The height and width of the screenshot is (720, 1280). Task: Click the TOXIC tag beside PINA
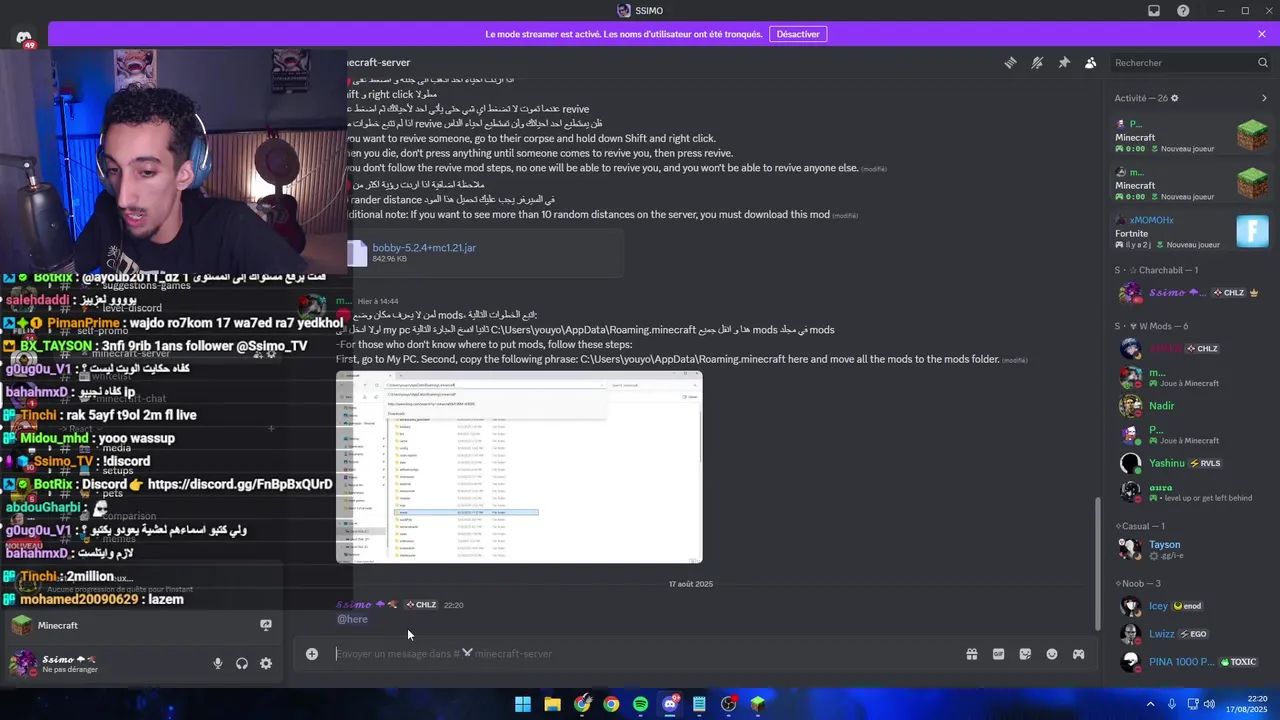(1238, 662)
